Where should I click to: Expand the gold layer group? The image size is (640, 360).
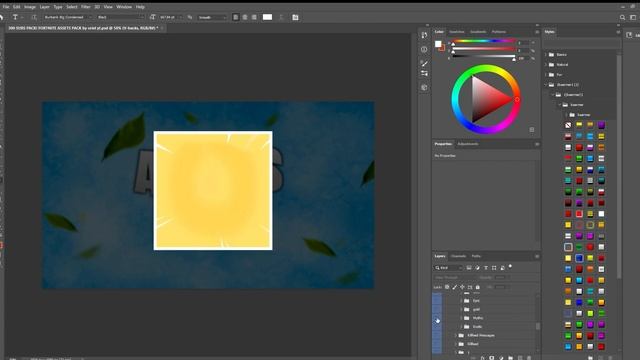[462, 309]
